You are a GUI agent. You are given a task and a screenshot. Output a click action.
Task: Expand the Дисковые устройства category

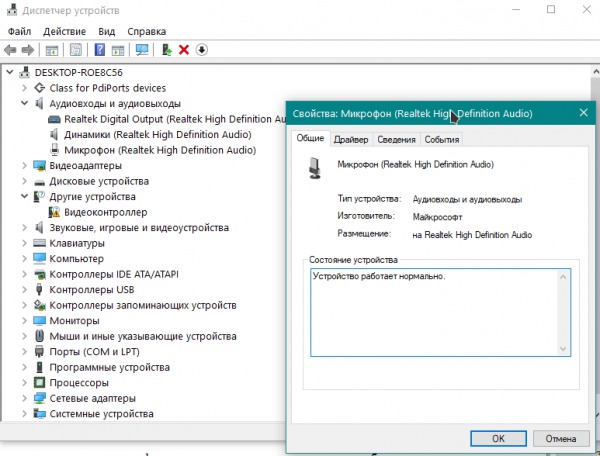(24, 181)
